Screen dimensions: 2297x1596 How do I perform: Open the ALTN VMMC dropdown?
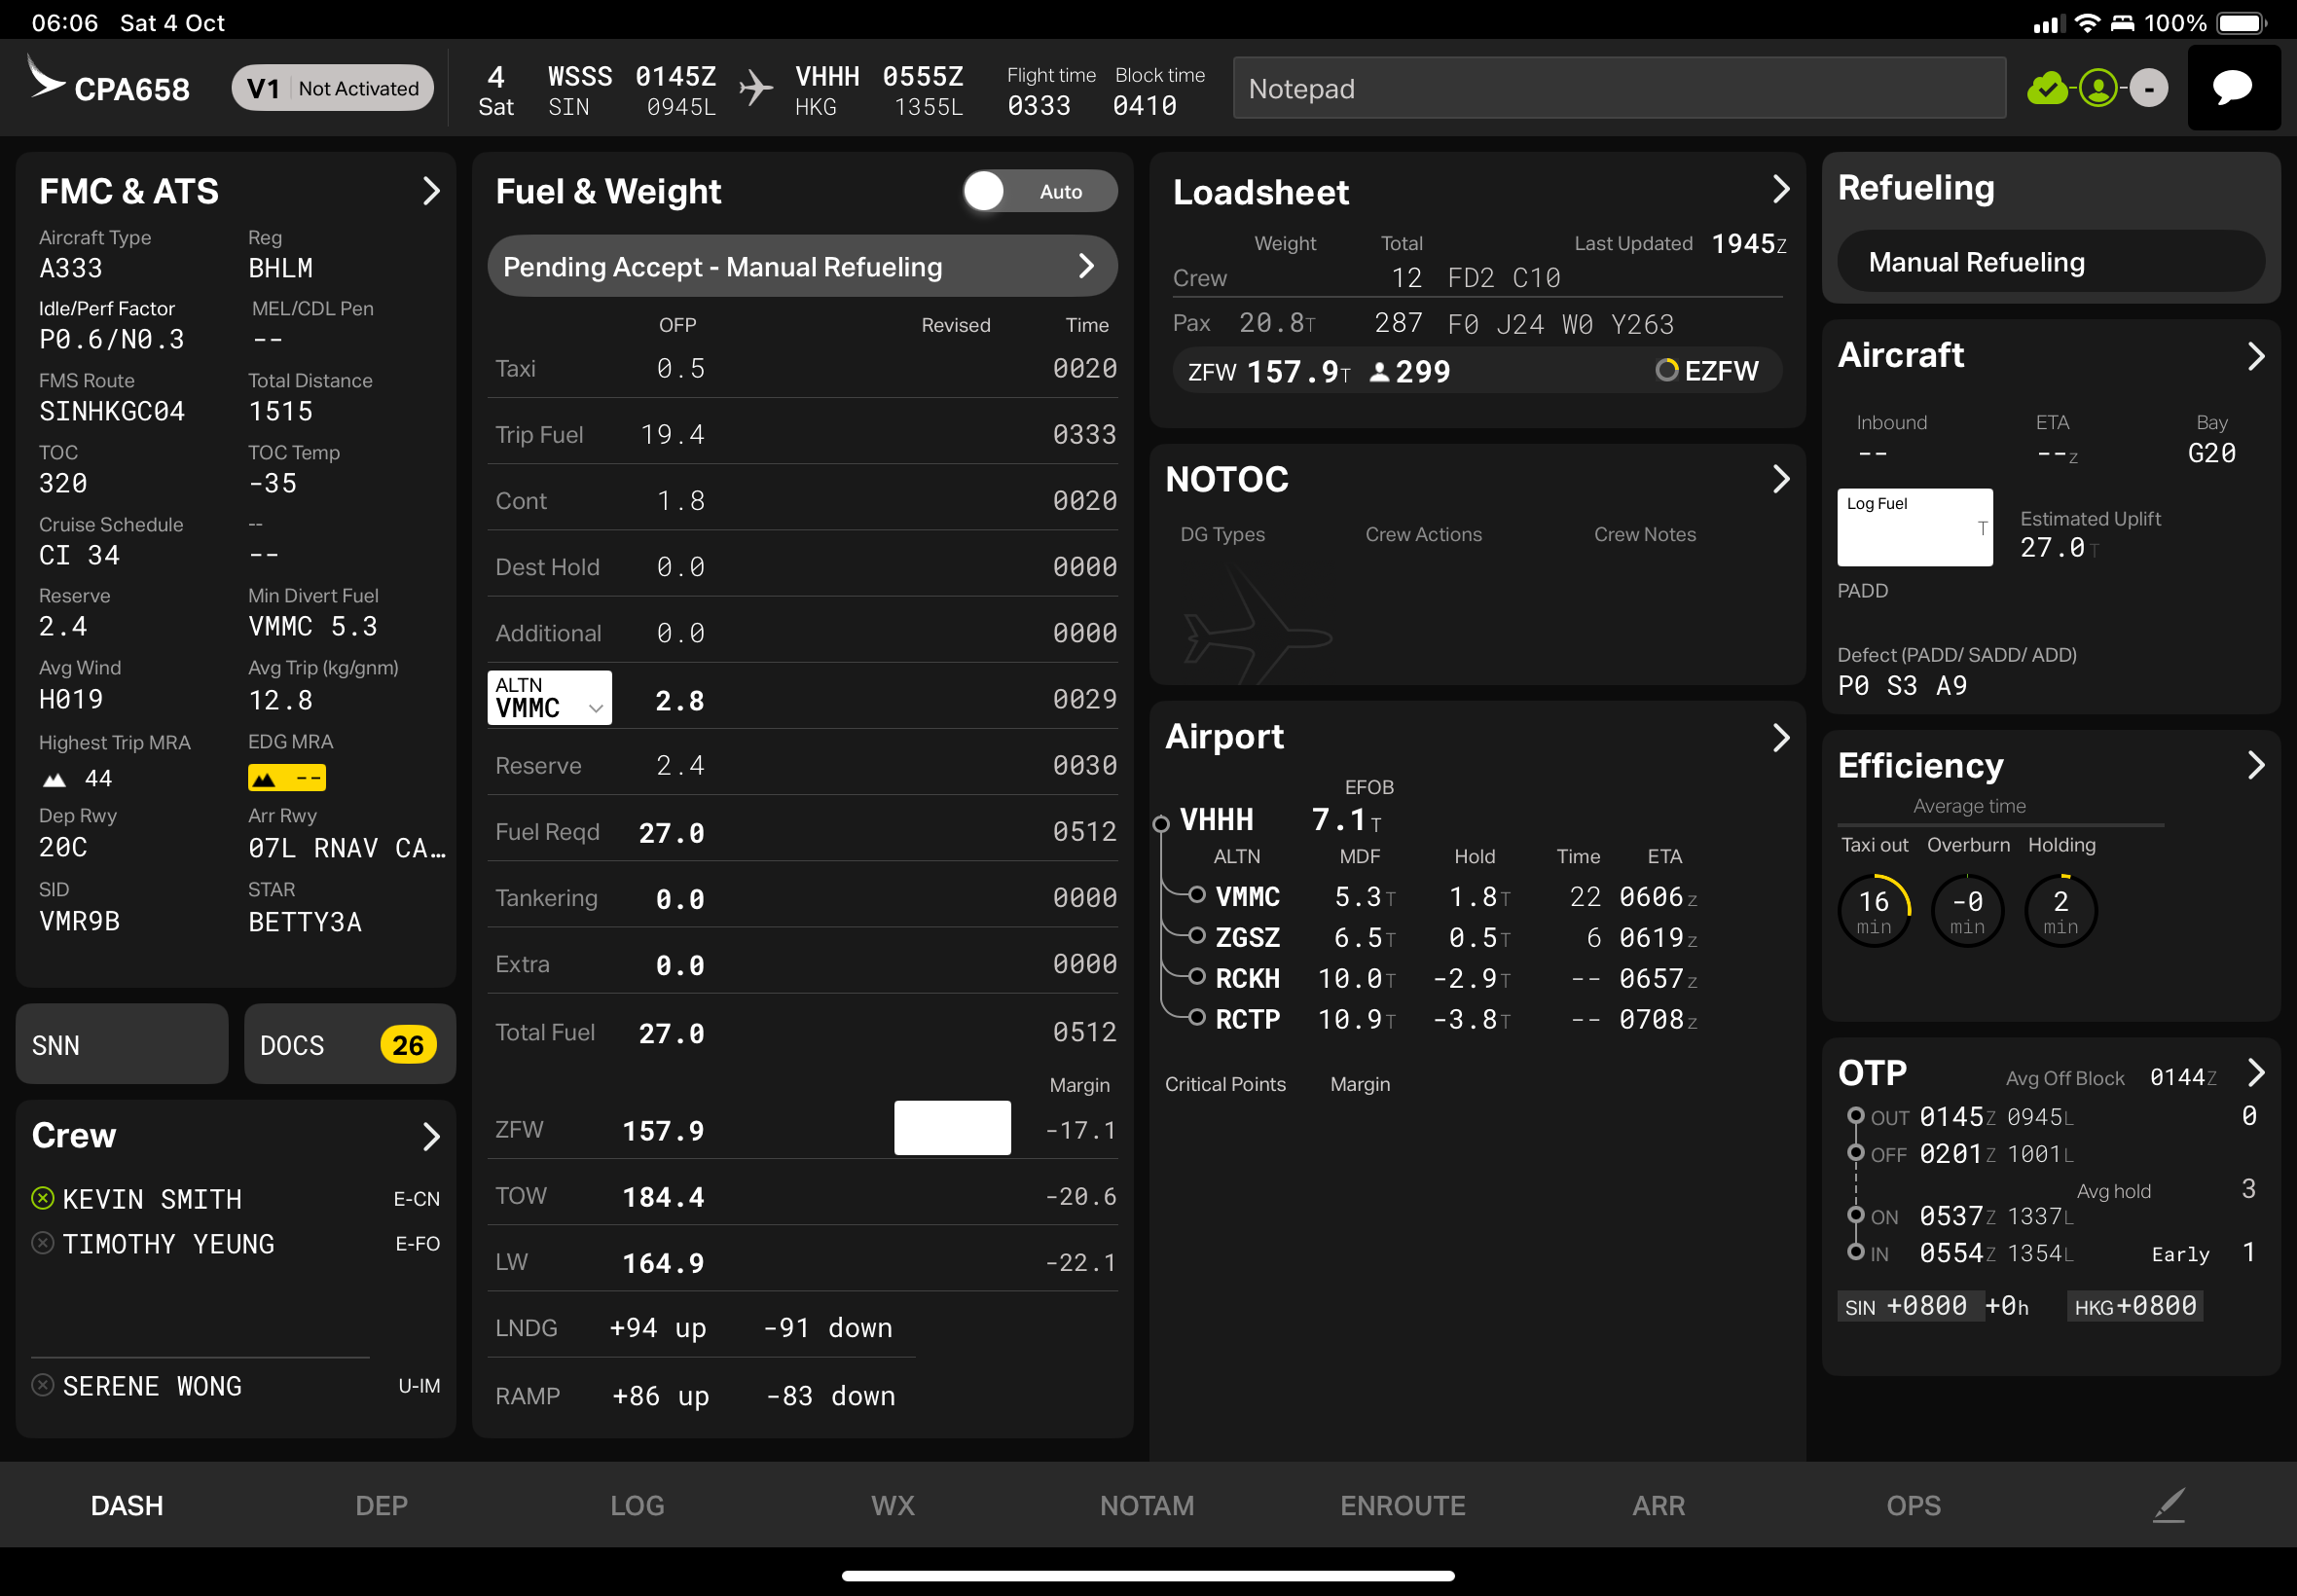550,697
